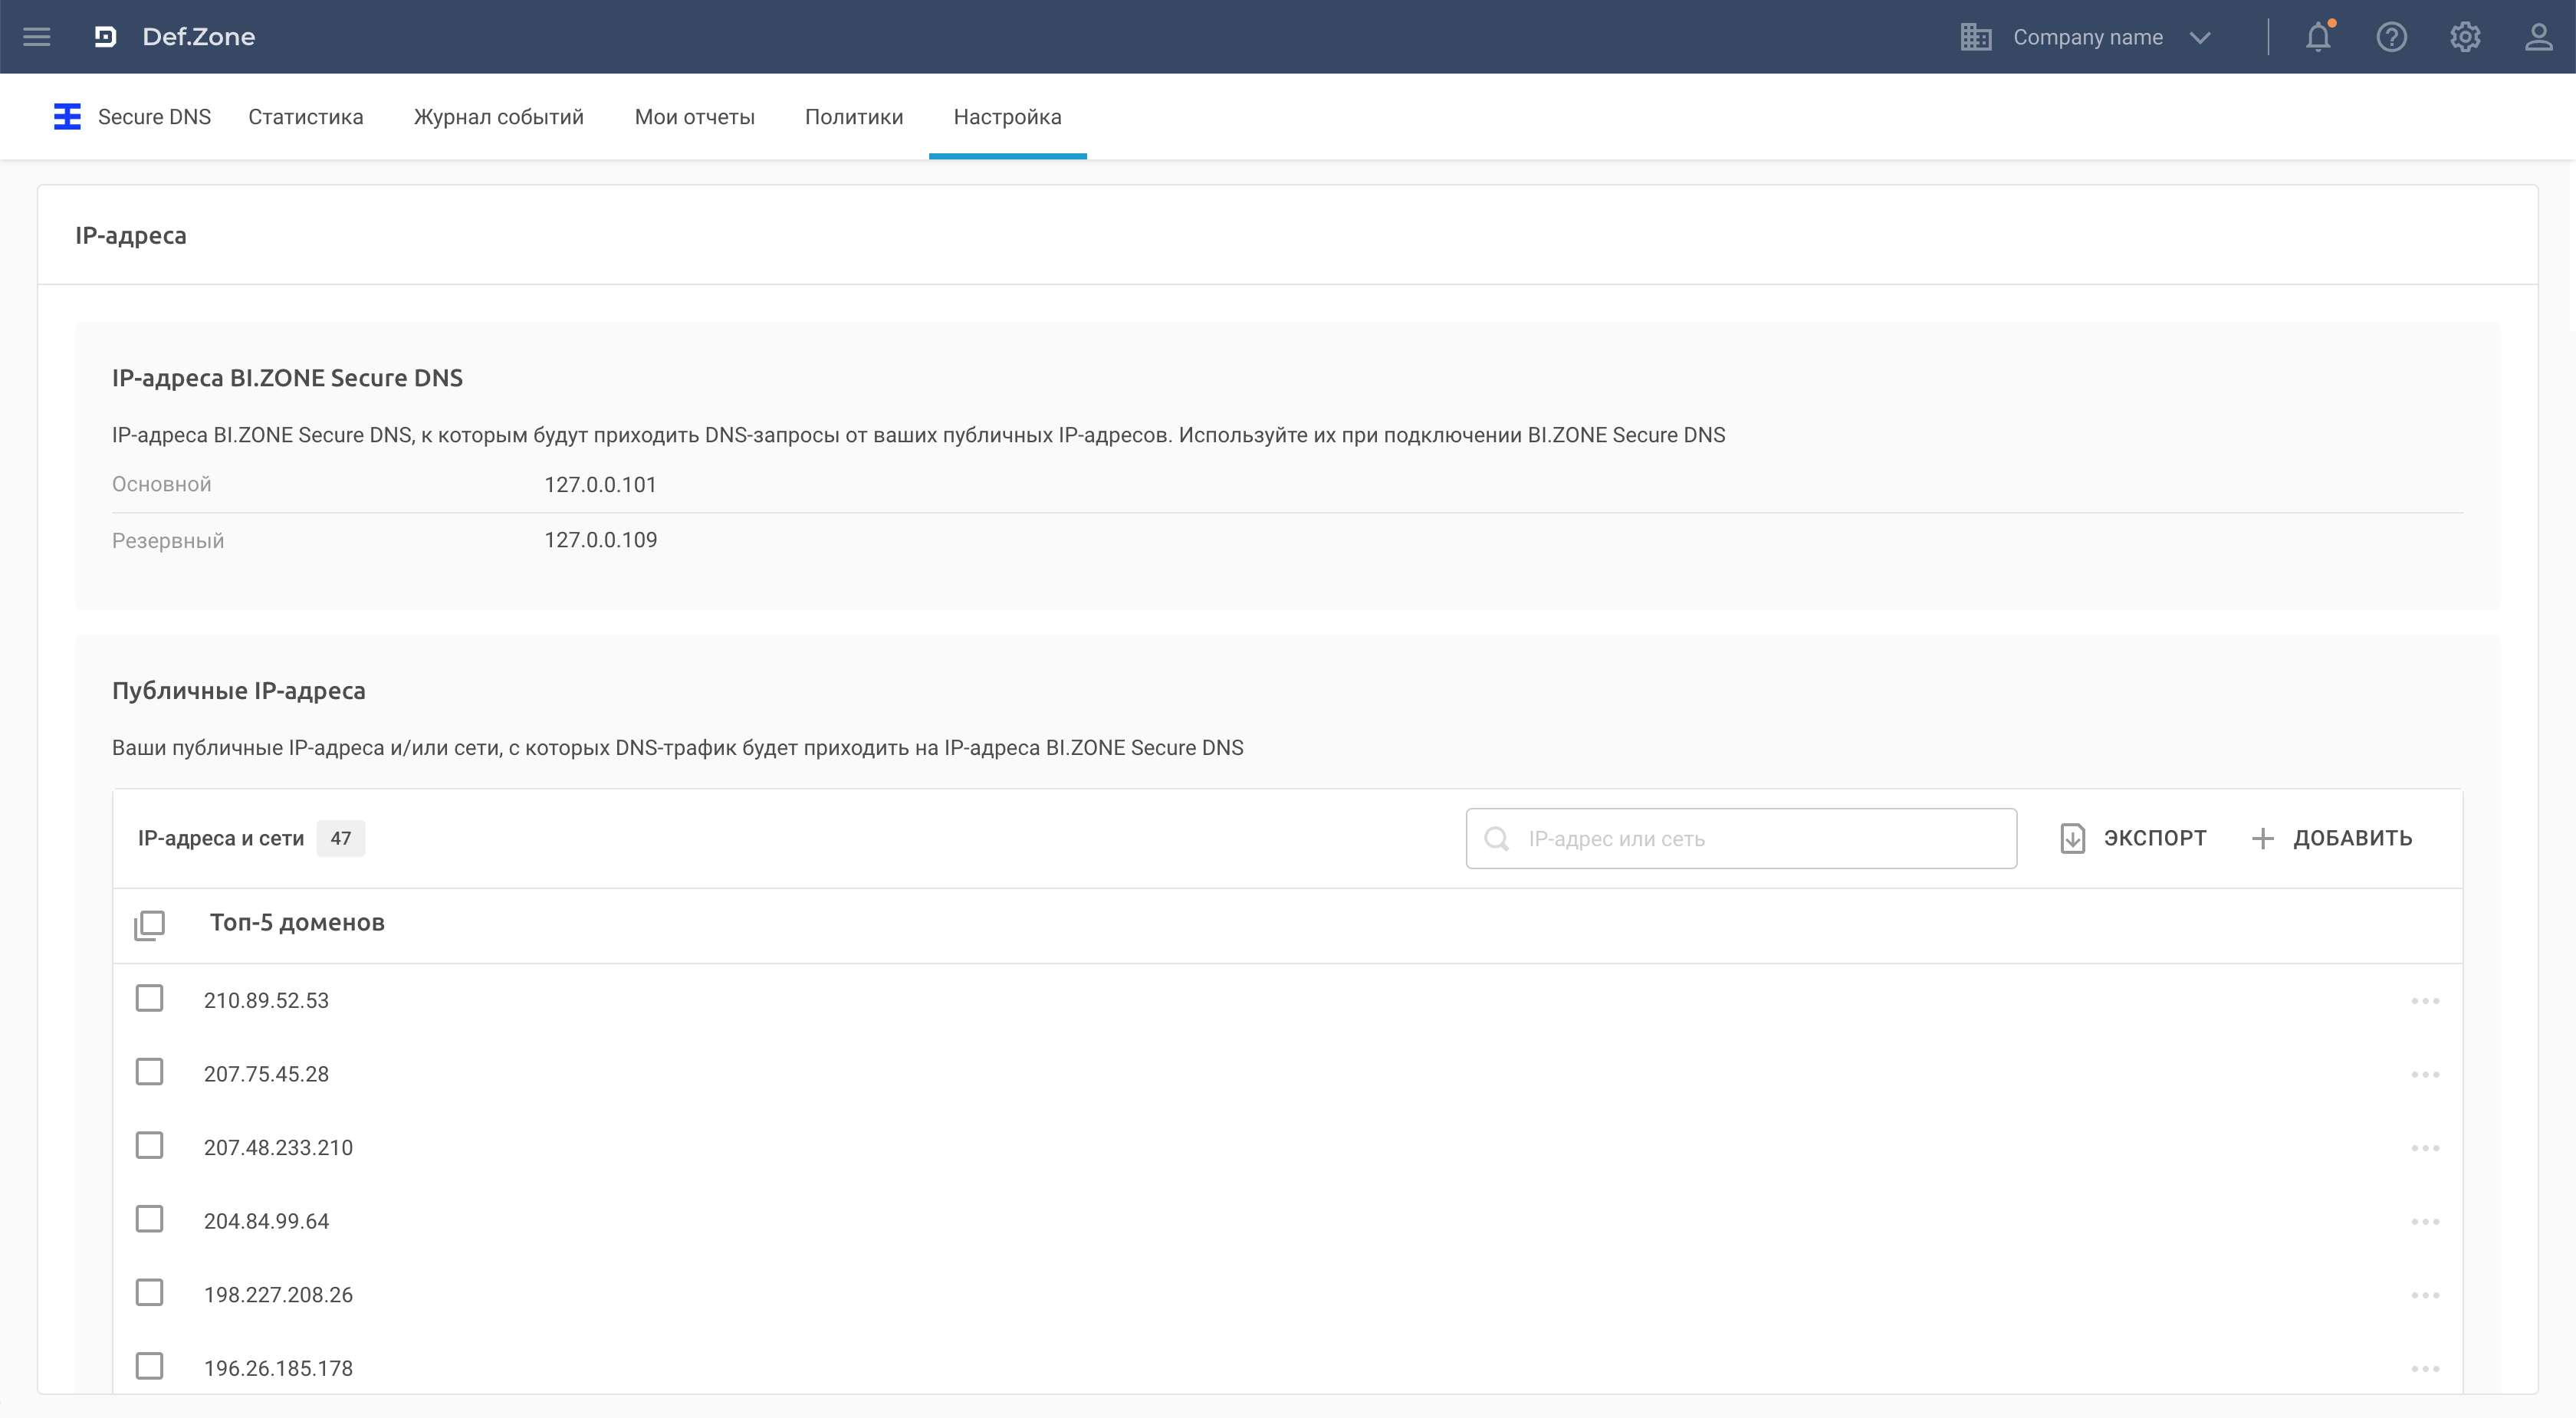The width and height of the screenshot is (2576, 1418).
Task: Open the settings gear icon
Action: (x=2465, y=37)
